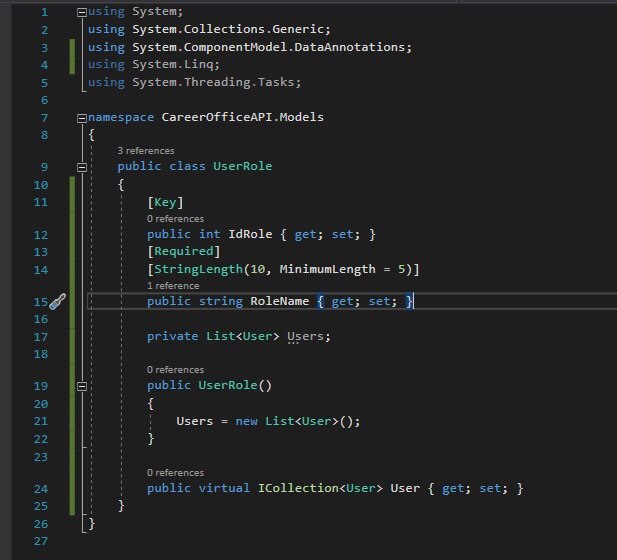
Task: Collapse the using directives block at line 1
Action: (81, 13)
